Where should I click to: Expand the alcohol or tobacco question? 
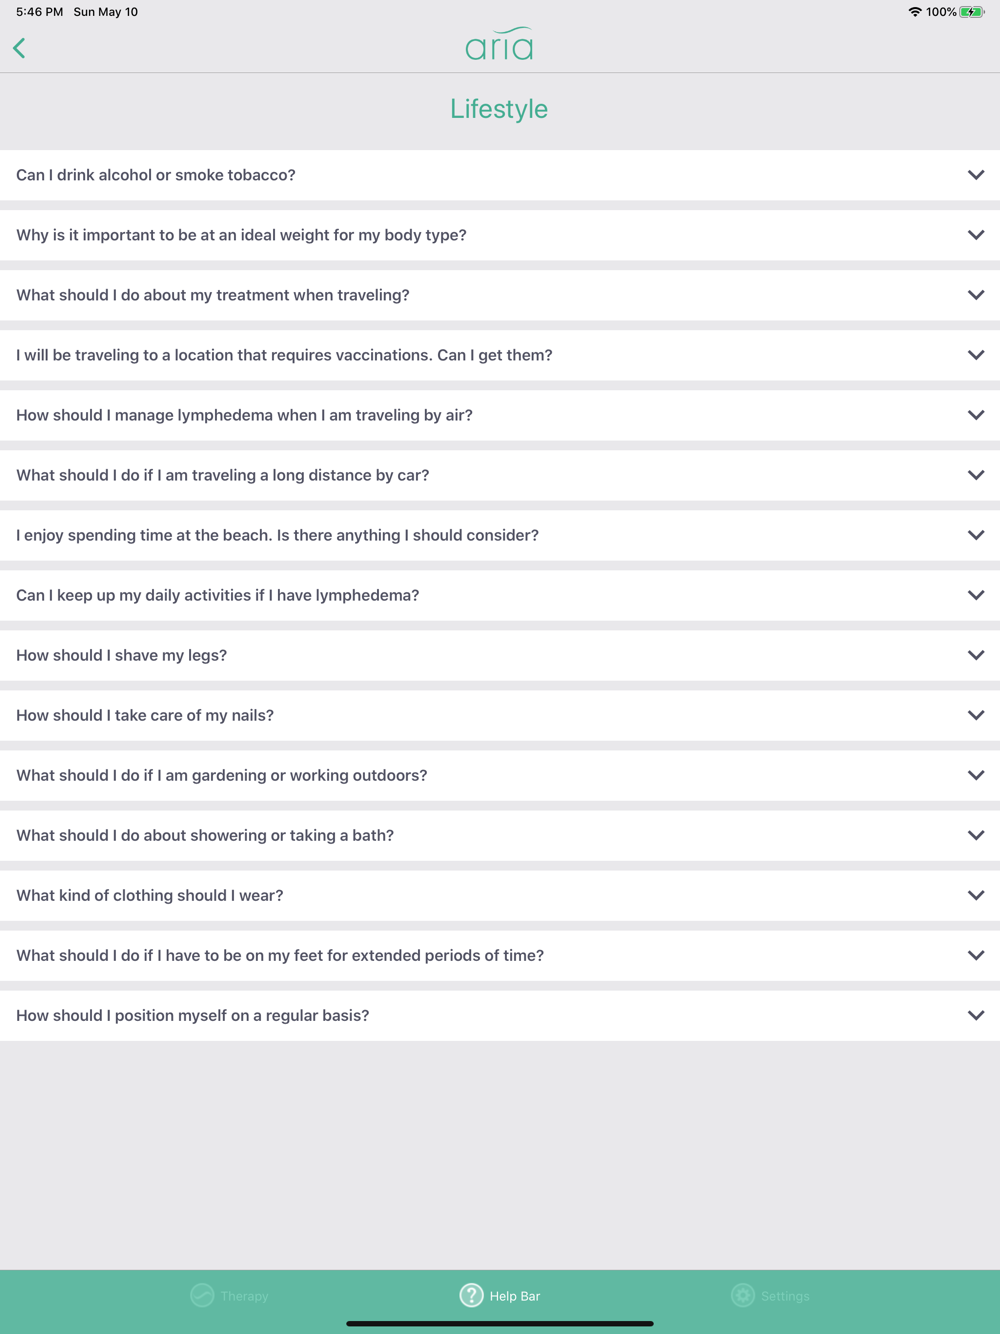pyautogui.click(x=499, y=175)
